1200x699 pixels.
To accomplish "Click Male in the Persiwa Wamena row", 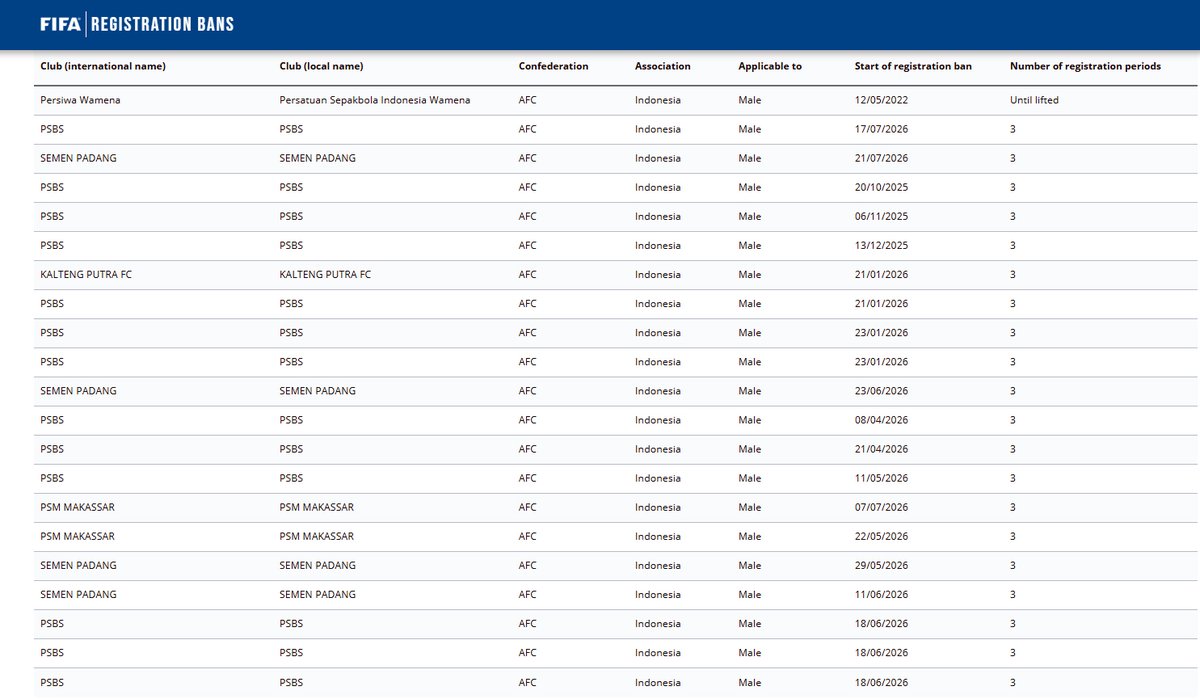I will (750, 100).
